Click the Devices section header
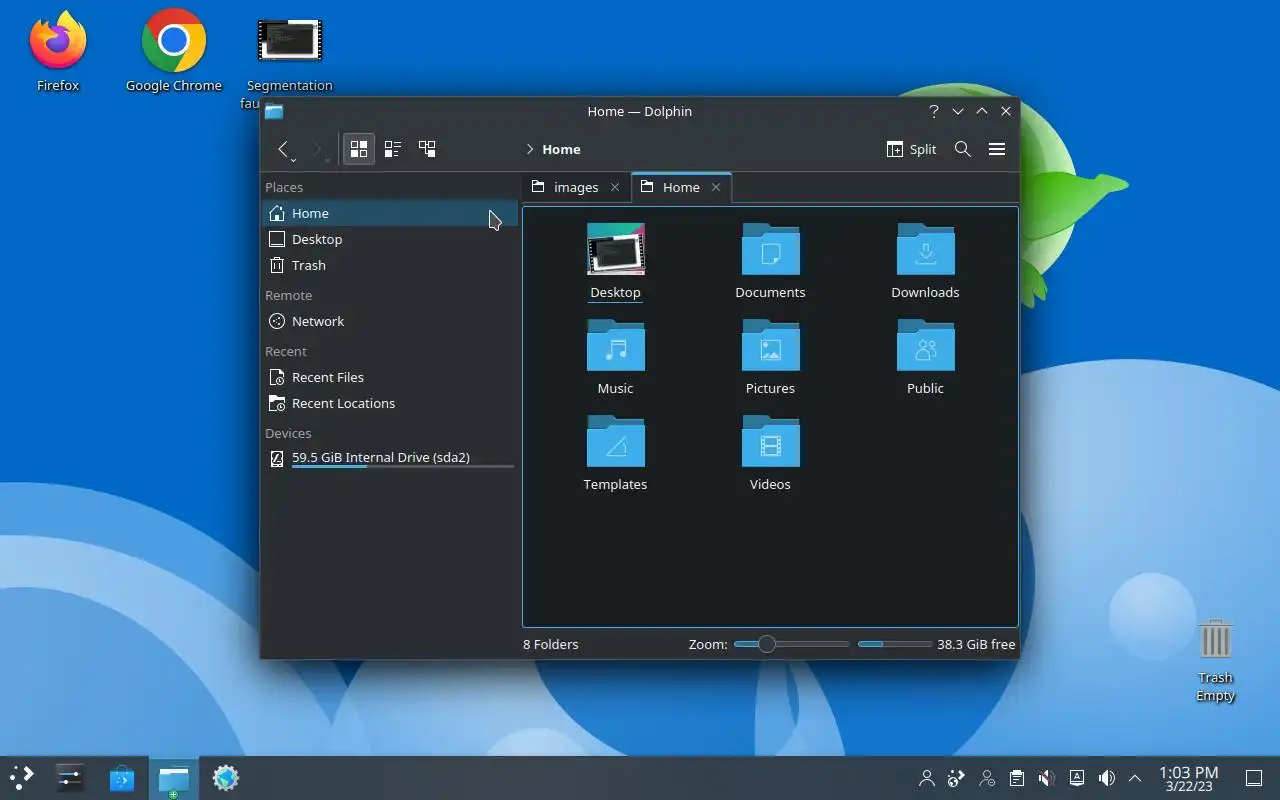Viewport: 1280px width, 800px height. (288, 433)
